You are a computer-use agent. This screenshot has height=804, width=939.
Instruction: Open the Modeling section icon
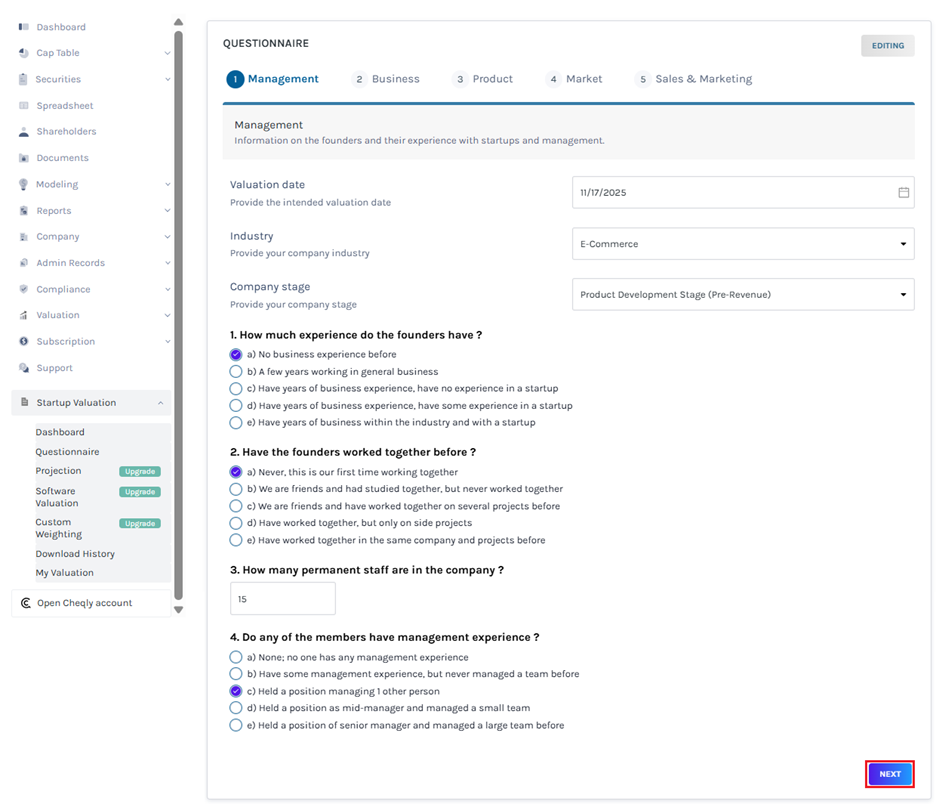(x=25, y=184)
